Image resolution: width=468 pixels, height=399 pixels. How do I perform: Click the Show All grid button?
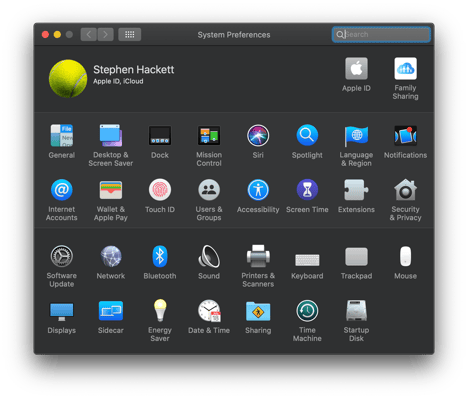tap(130, 34)
